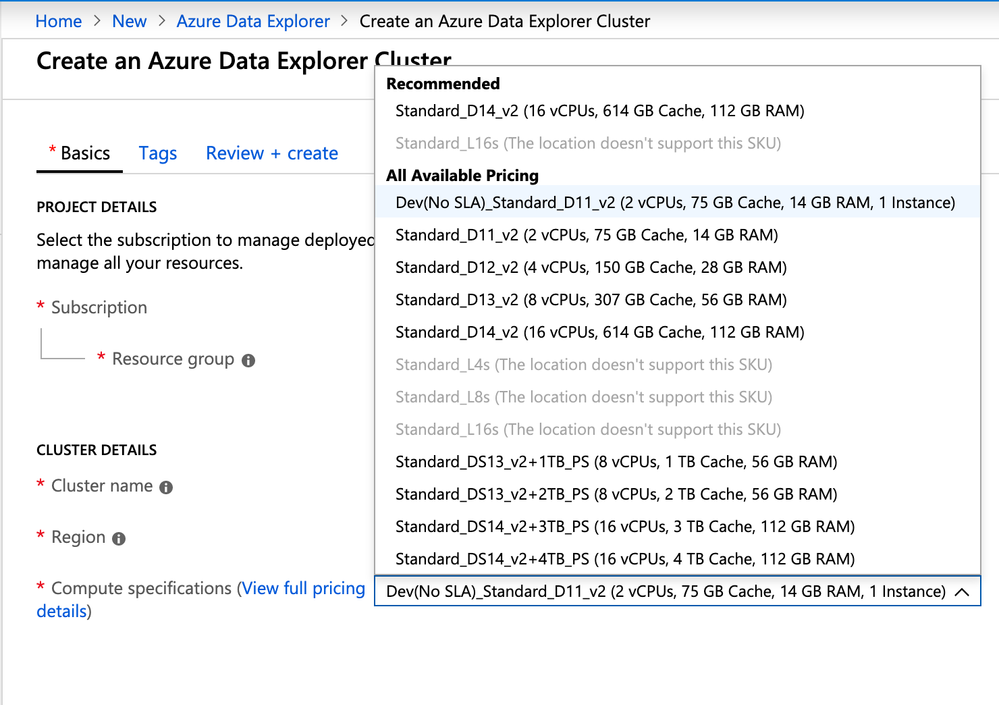Image resolution: width=999 pixels, height=705 pixels.
Task: Click the Recommended group header
Action: [443, 83]
